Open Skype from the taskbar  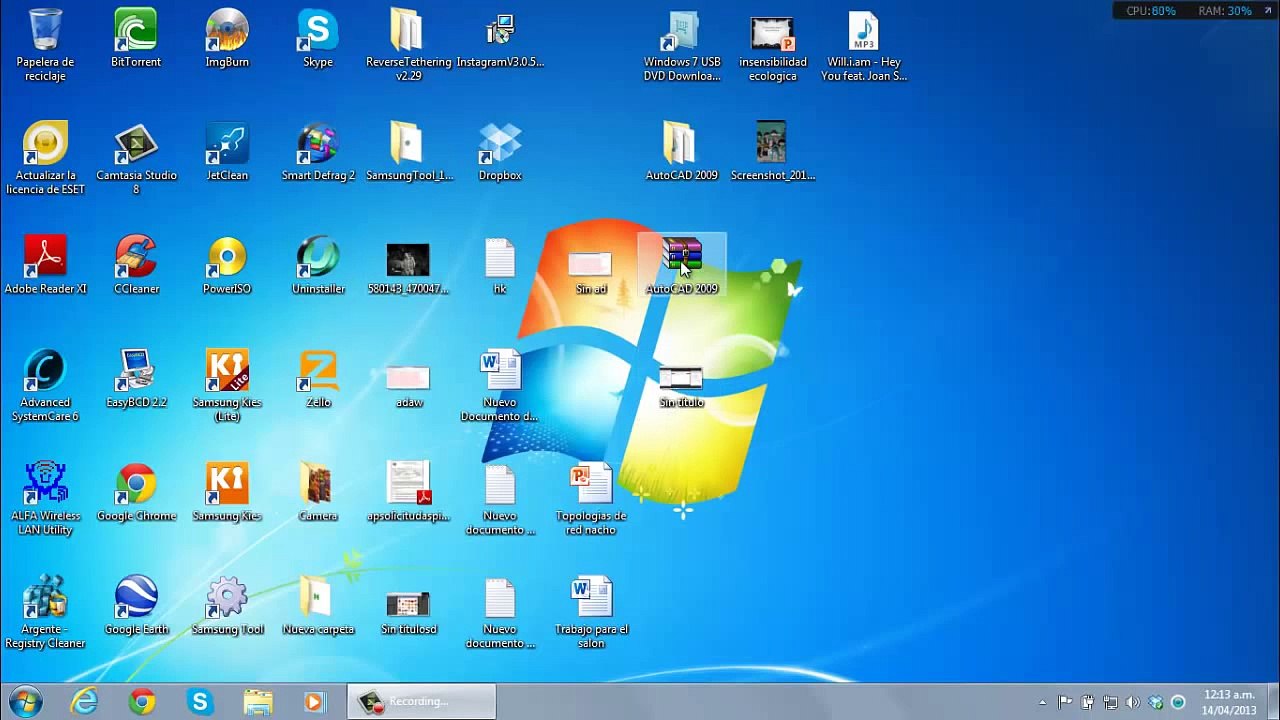tap(200, 702)
